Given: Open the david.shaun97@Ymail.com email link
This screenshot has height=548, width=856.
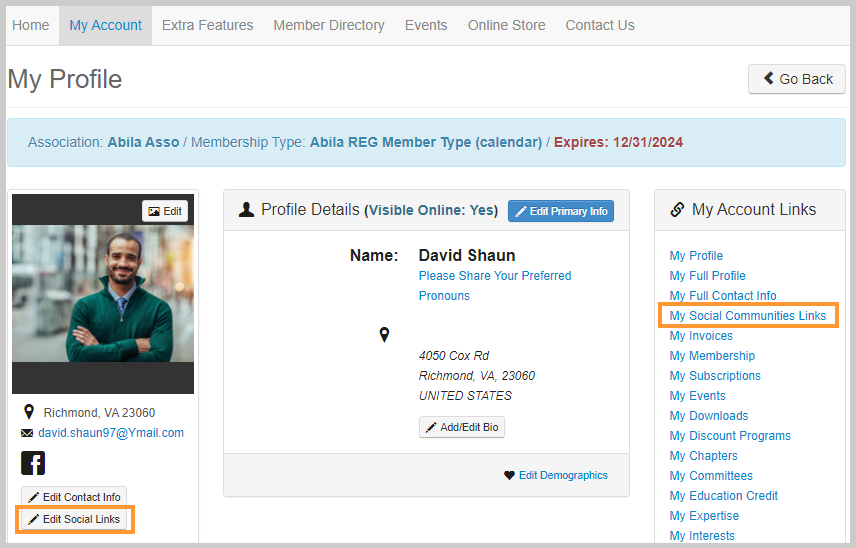Looking at the screenshot, I should [111, 433].
